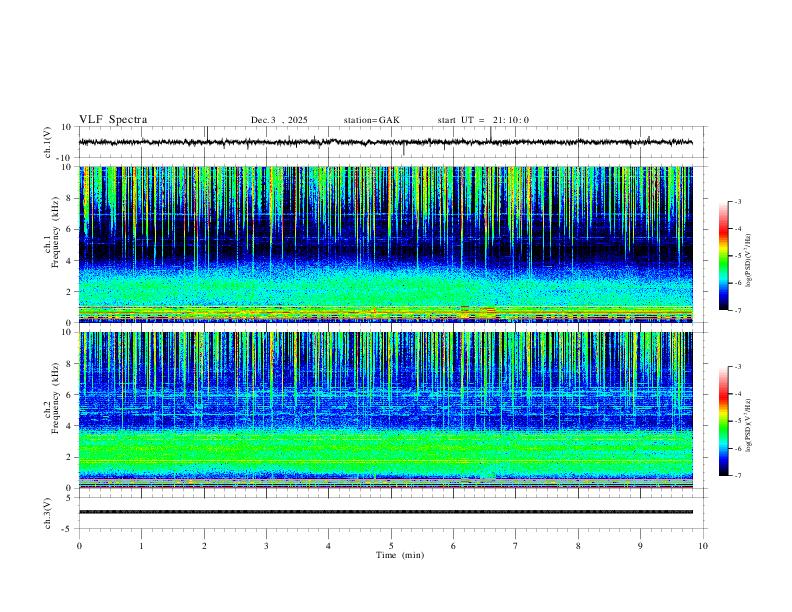Click the "VLF Spectra" title text
The image size is (792, 612).
click(x=113, y=120)
